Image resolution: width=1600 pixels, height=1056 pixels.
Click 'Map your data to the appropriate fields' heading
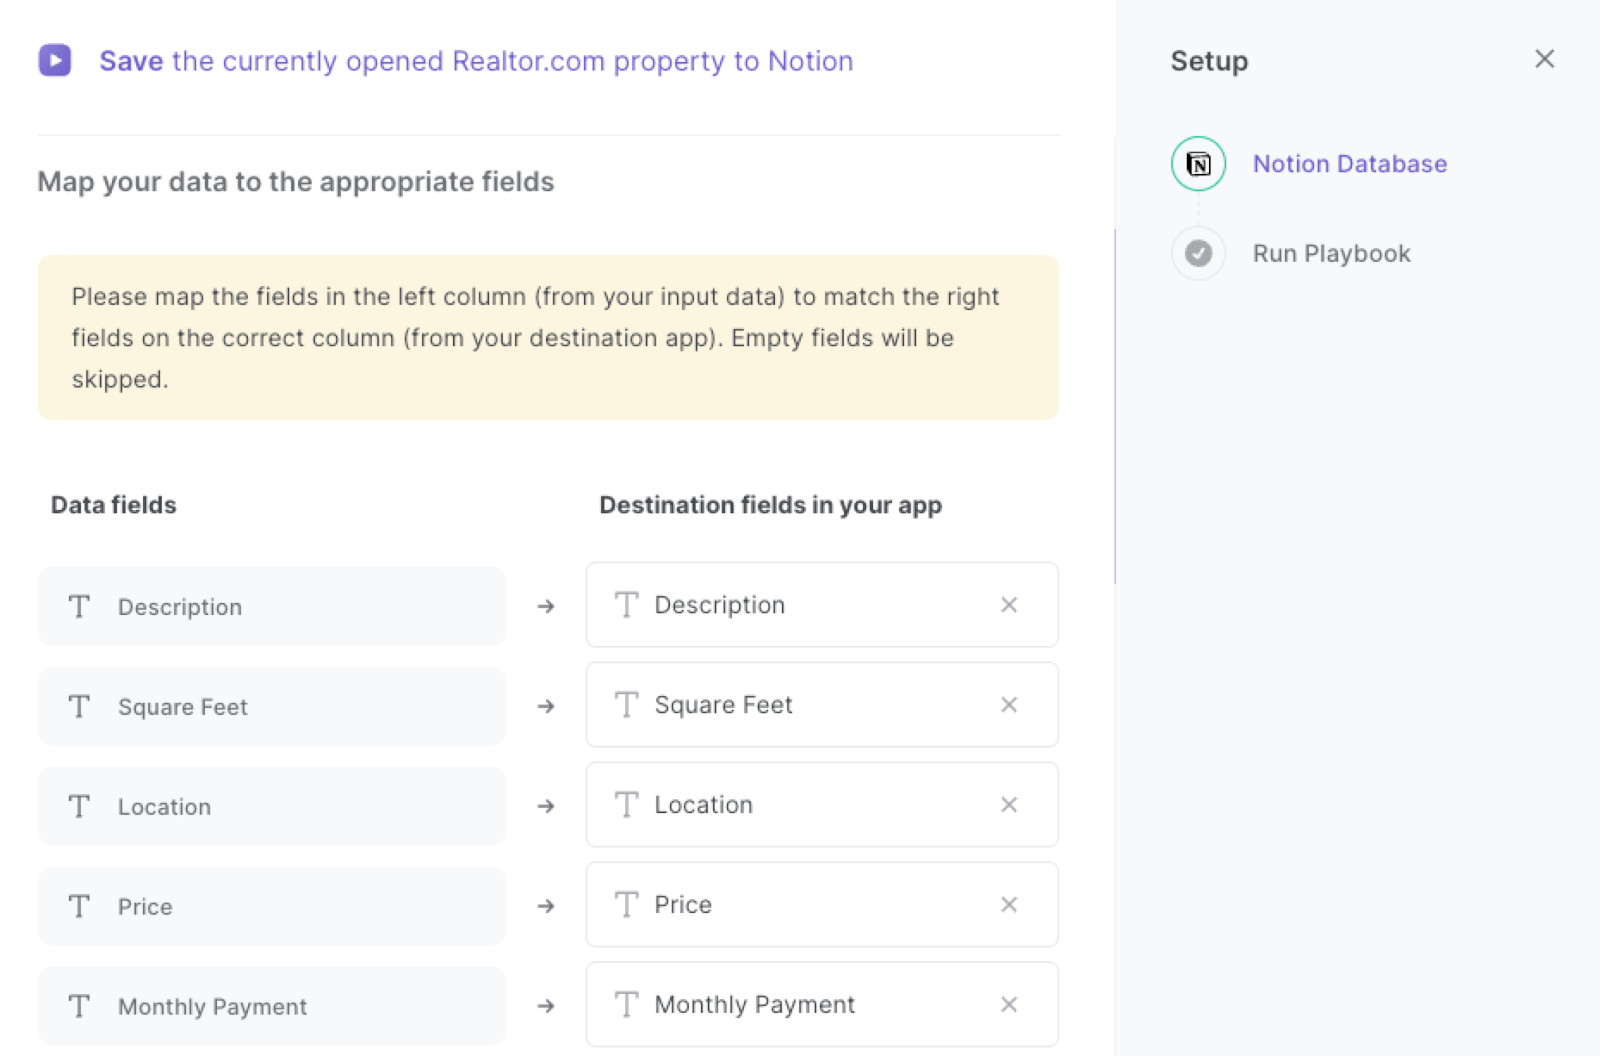click(x=296, y=182)
